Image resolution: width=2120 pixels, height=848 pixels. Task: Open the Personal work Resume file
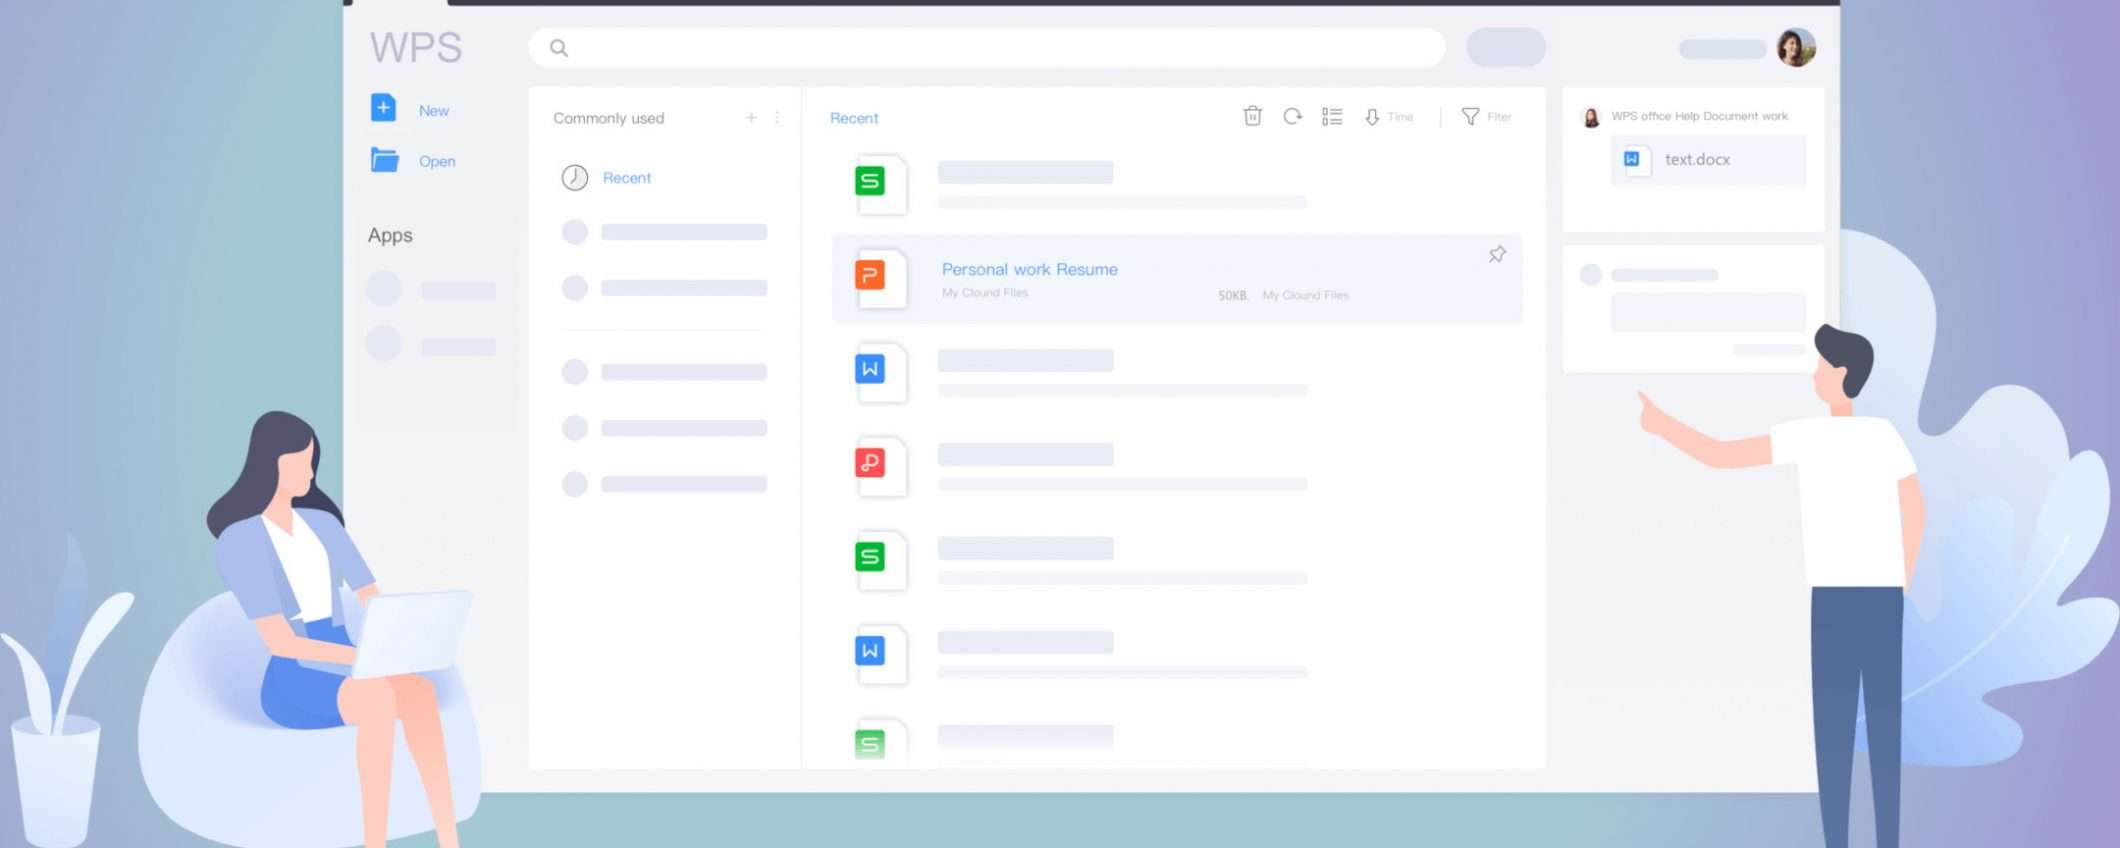1029,270
